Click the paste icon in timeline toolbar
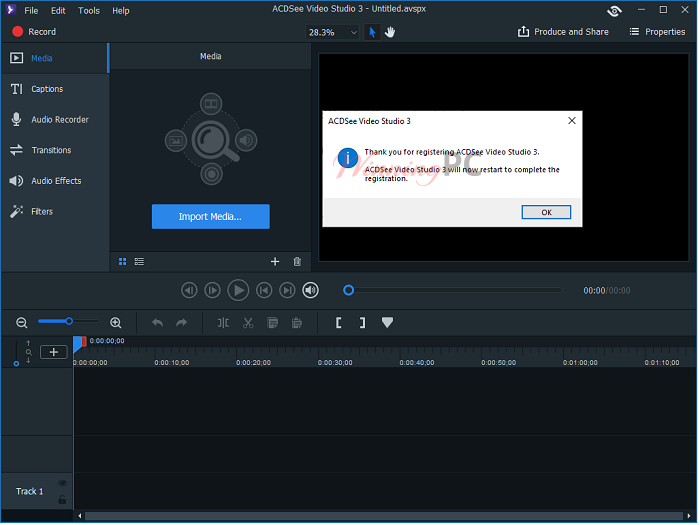This screenshot has width=700, height=525. pos(296,323)
